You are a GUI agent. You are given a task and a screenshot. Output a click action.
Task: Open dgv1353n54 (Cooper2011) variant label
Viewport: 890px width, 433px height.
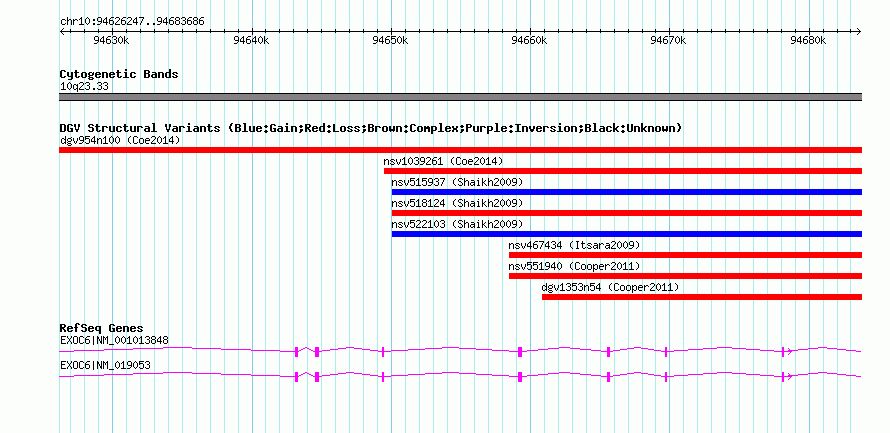(x=610, y=287)
